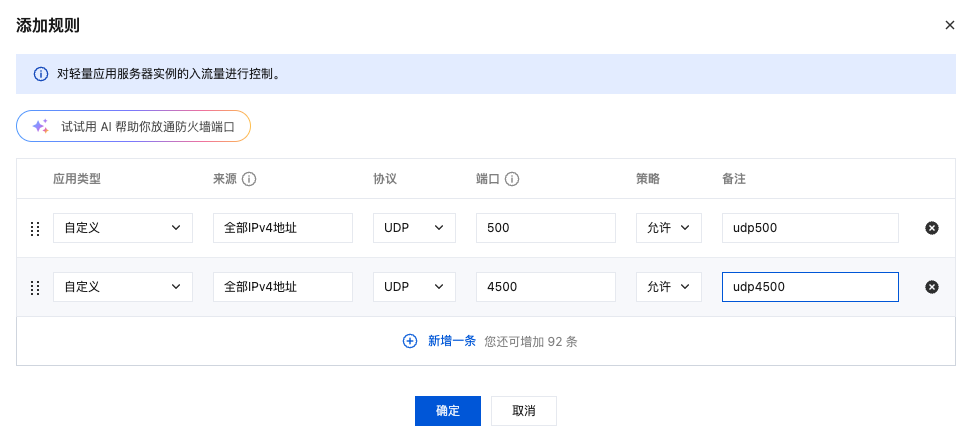The width and height of the screenshot is (973, 446).
Task: Remove the udp4500 rule row
Action: coord(931,287)
